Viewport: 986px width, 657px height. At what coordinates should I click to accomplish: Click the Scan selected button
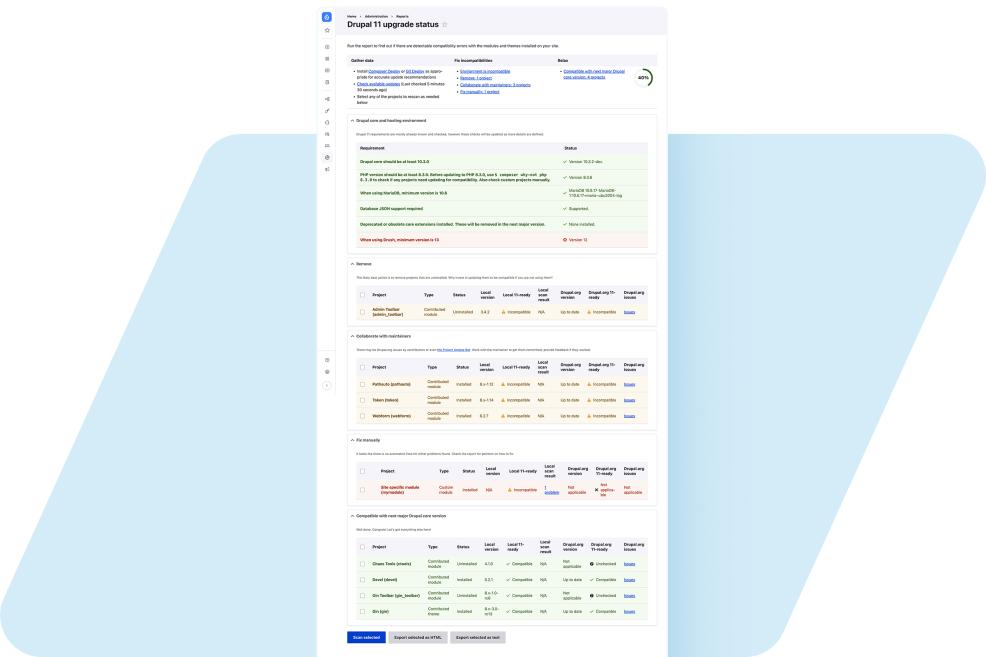366,636
